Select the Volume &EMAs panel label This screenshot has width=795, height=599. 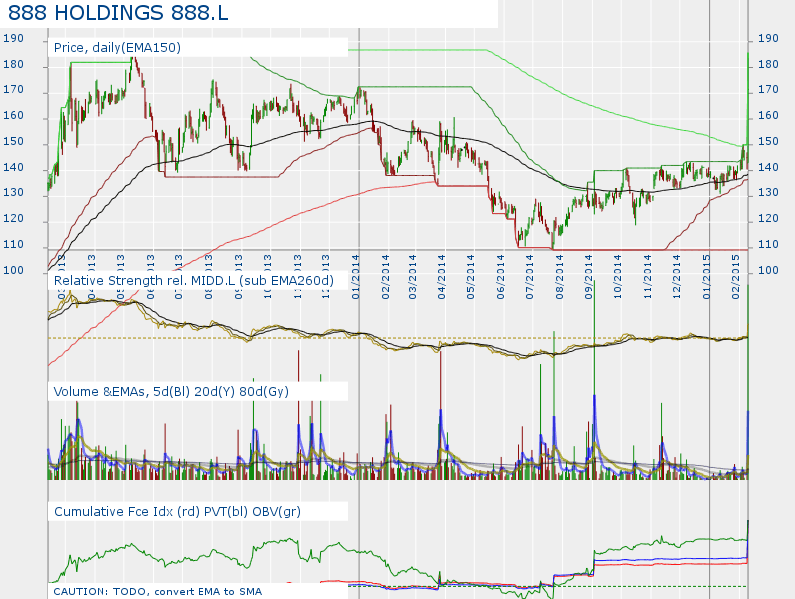[171, 392]
